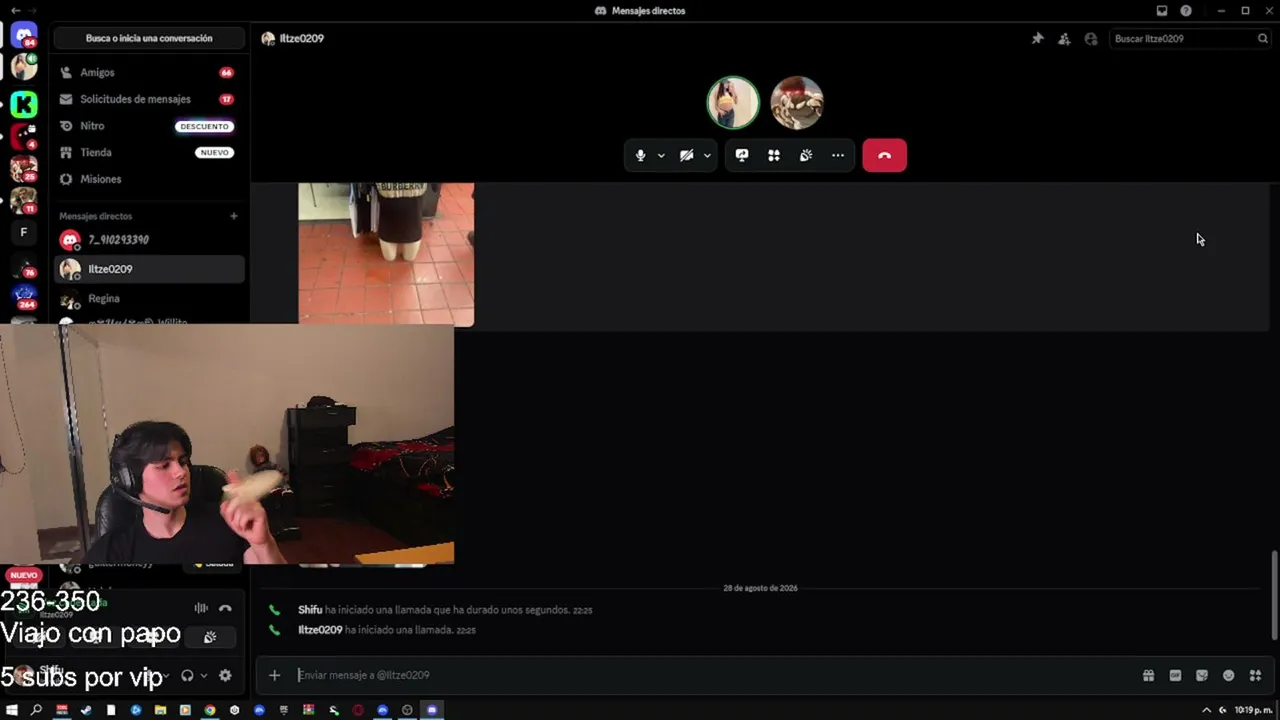Open Chrome from the taskbar
1280x720 pixels.
(210, 710)
